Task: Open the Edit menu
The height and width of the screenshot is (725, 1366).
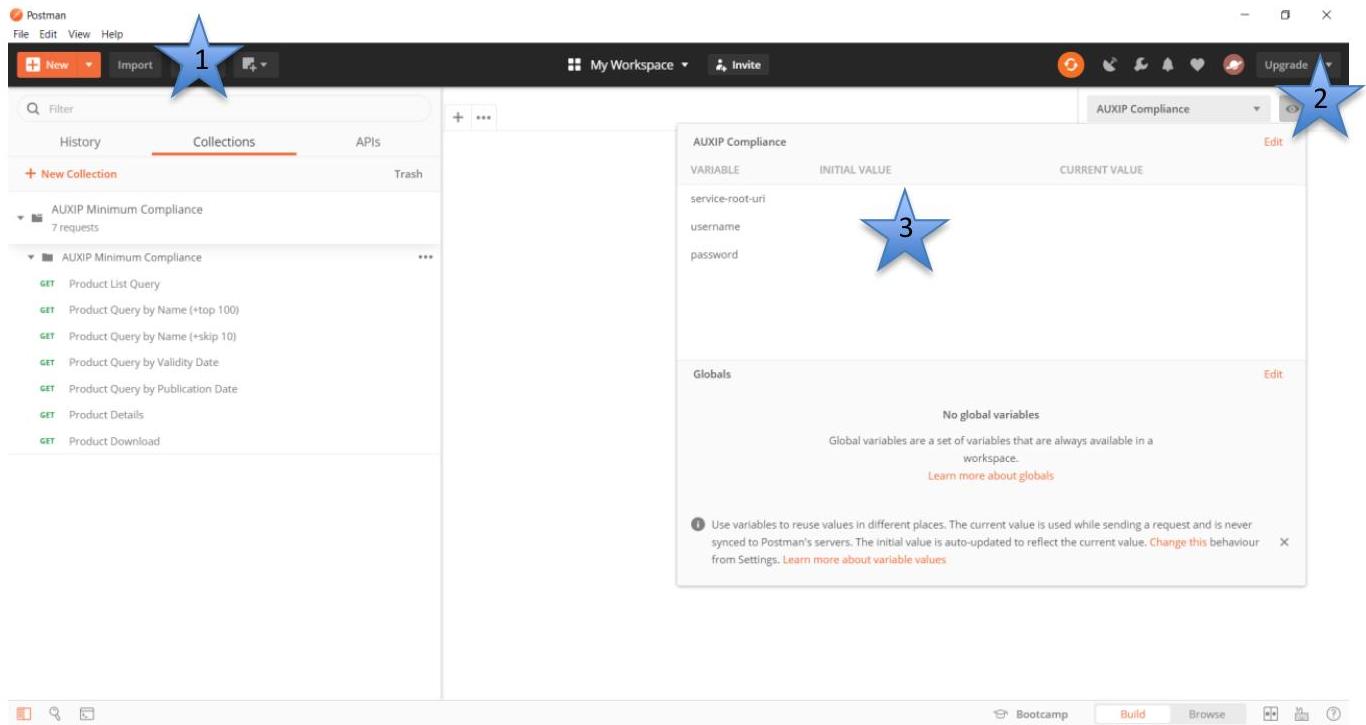Action: (x=48, y=34)
